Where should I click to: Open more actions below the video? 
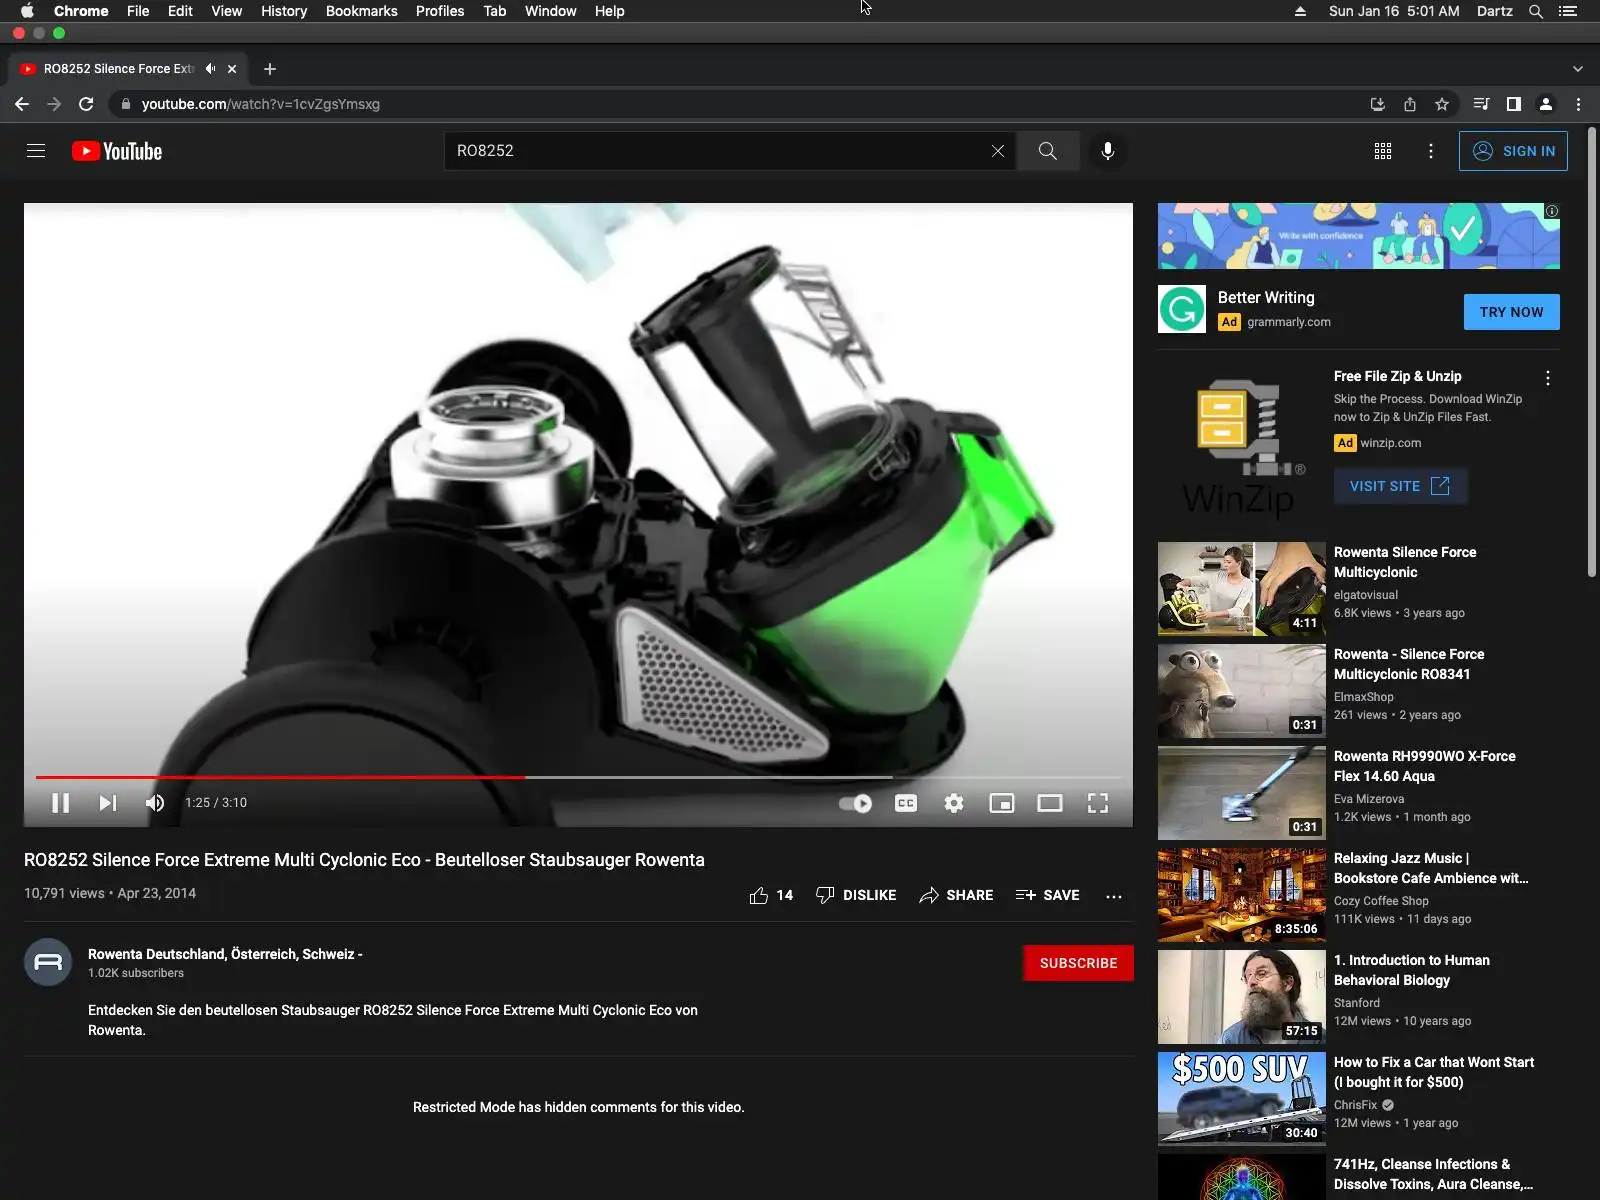pos(1114,896)
